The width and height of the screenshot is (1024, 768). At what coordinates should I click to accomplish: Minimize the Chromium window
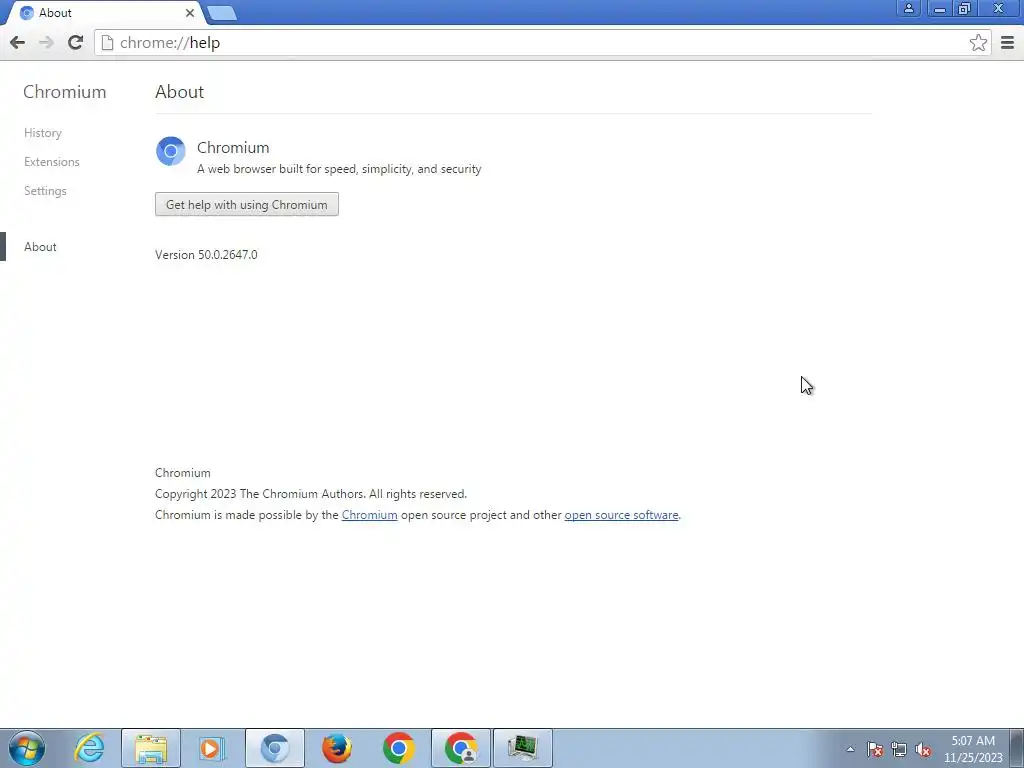click(x=940, y=8)
